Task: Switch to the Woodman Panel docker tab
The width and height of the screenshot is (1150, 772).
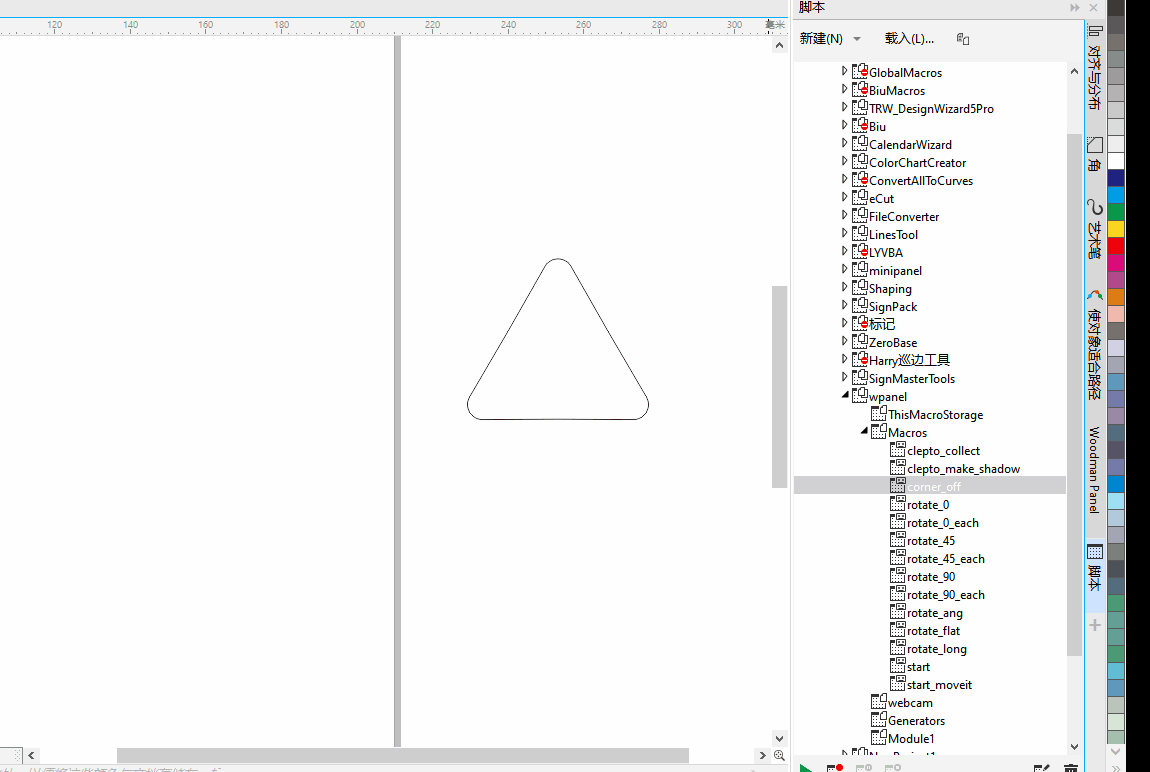Action: pos(1094,470)
